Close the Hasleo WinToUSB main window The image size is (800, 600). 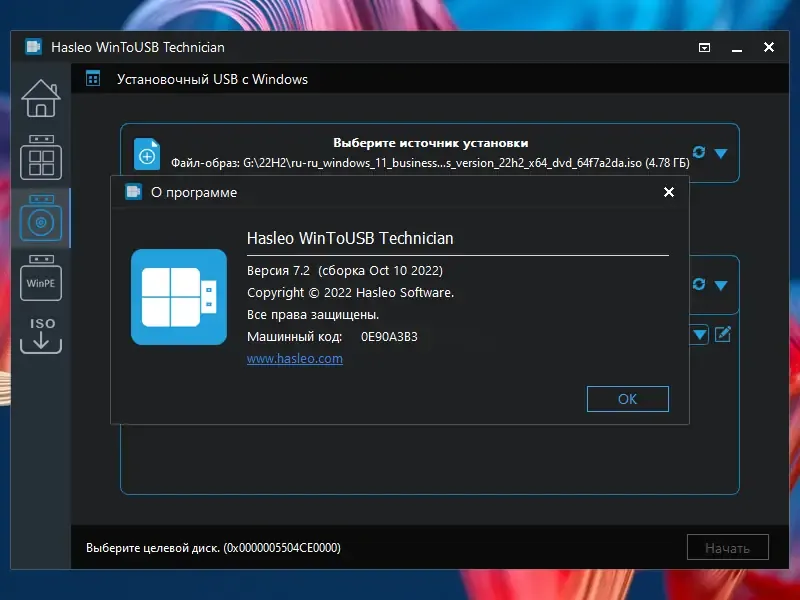(x=769, y=47)
